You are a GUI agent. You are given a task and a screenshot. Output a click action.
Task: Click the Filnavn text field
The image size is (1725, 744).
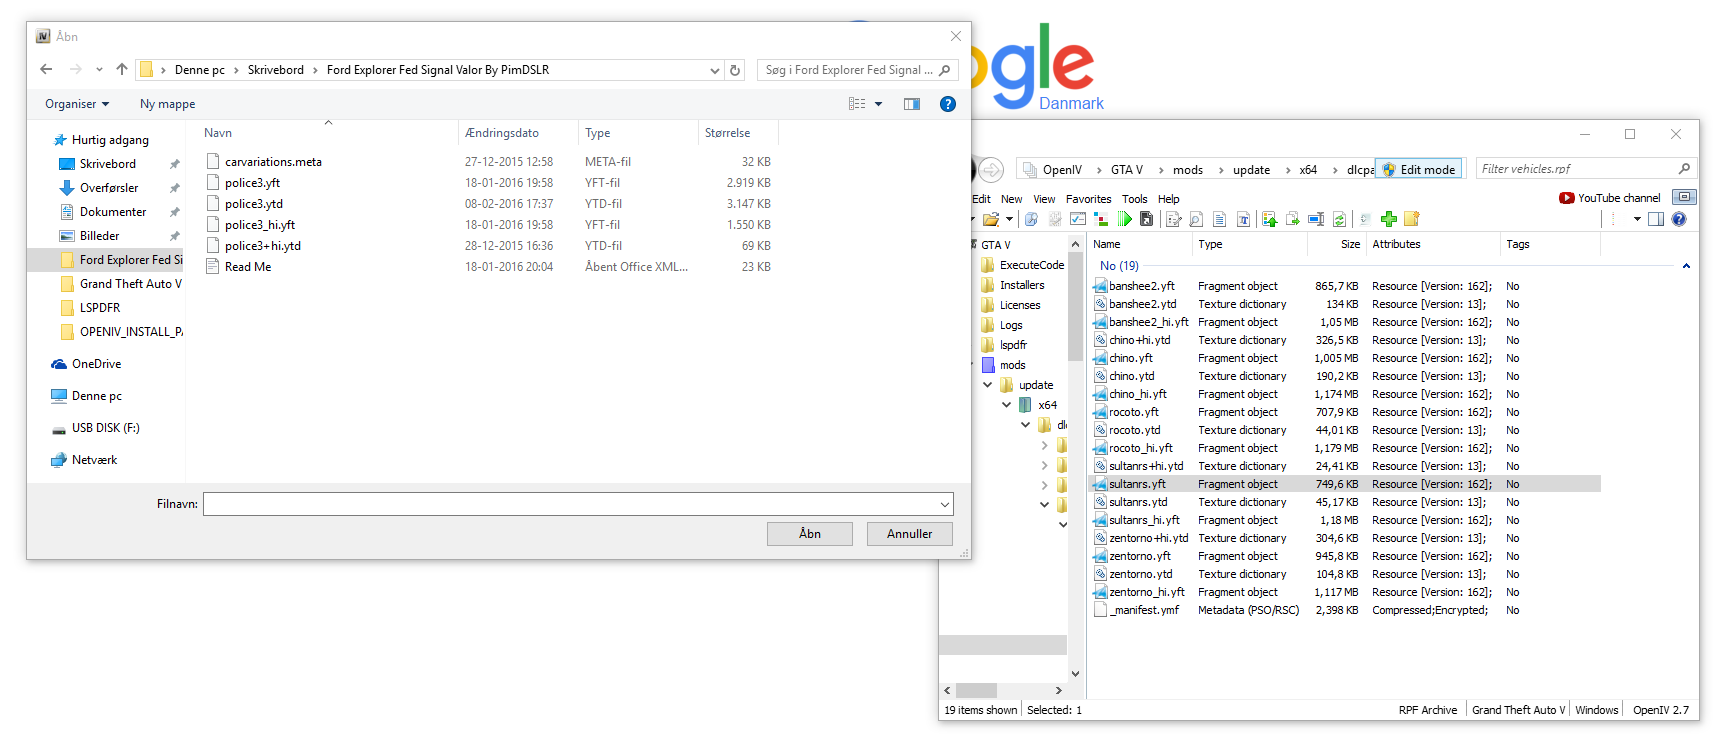click(x=570, y=504)
